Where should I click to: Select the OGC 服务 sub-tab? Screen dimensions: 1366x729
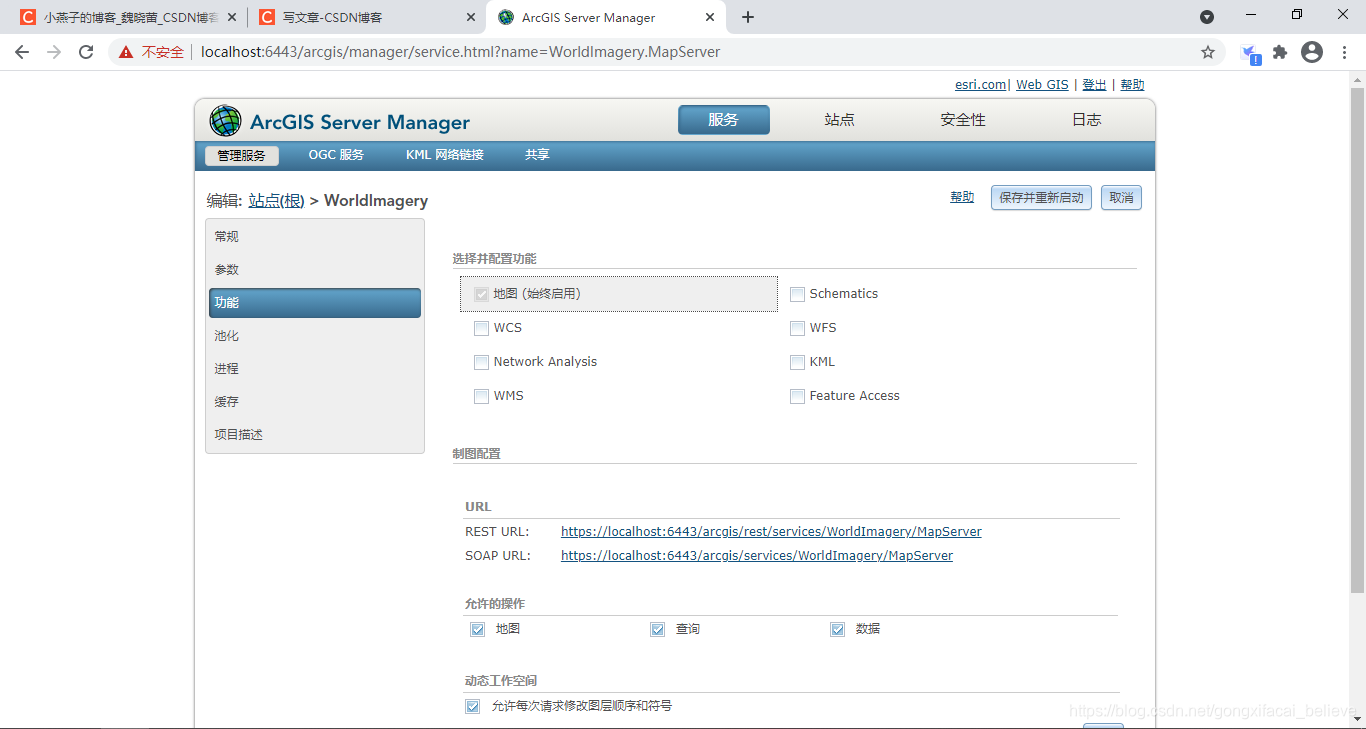[x=336, y=155]
